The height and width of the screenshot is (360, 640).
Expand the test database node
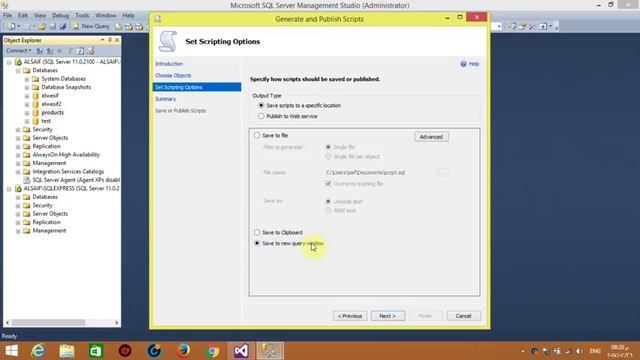tap(27, 121)
